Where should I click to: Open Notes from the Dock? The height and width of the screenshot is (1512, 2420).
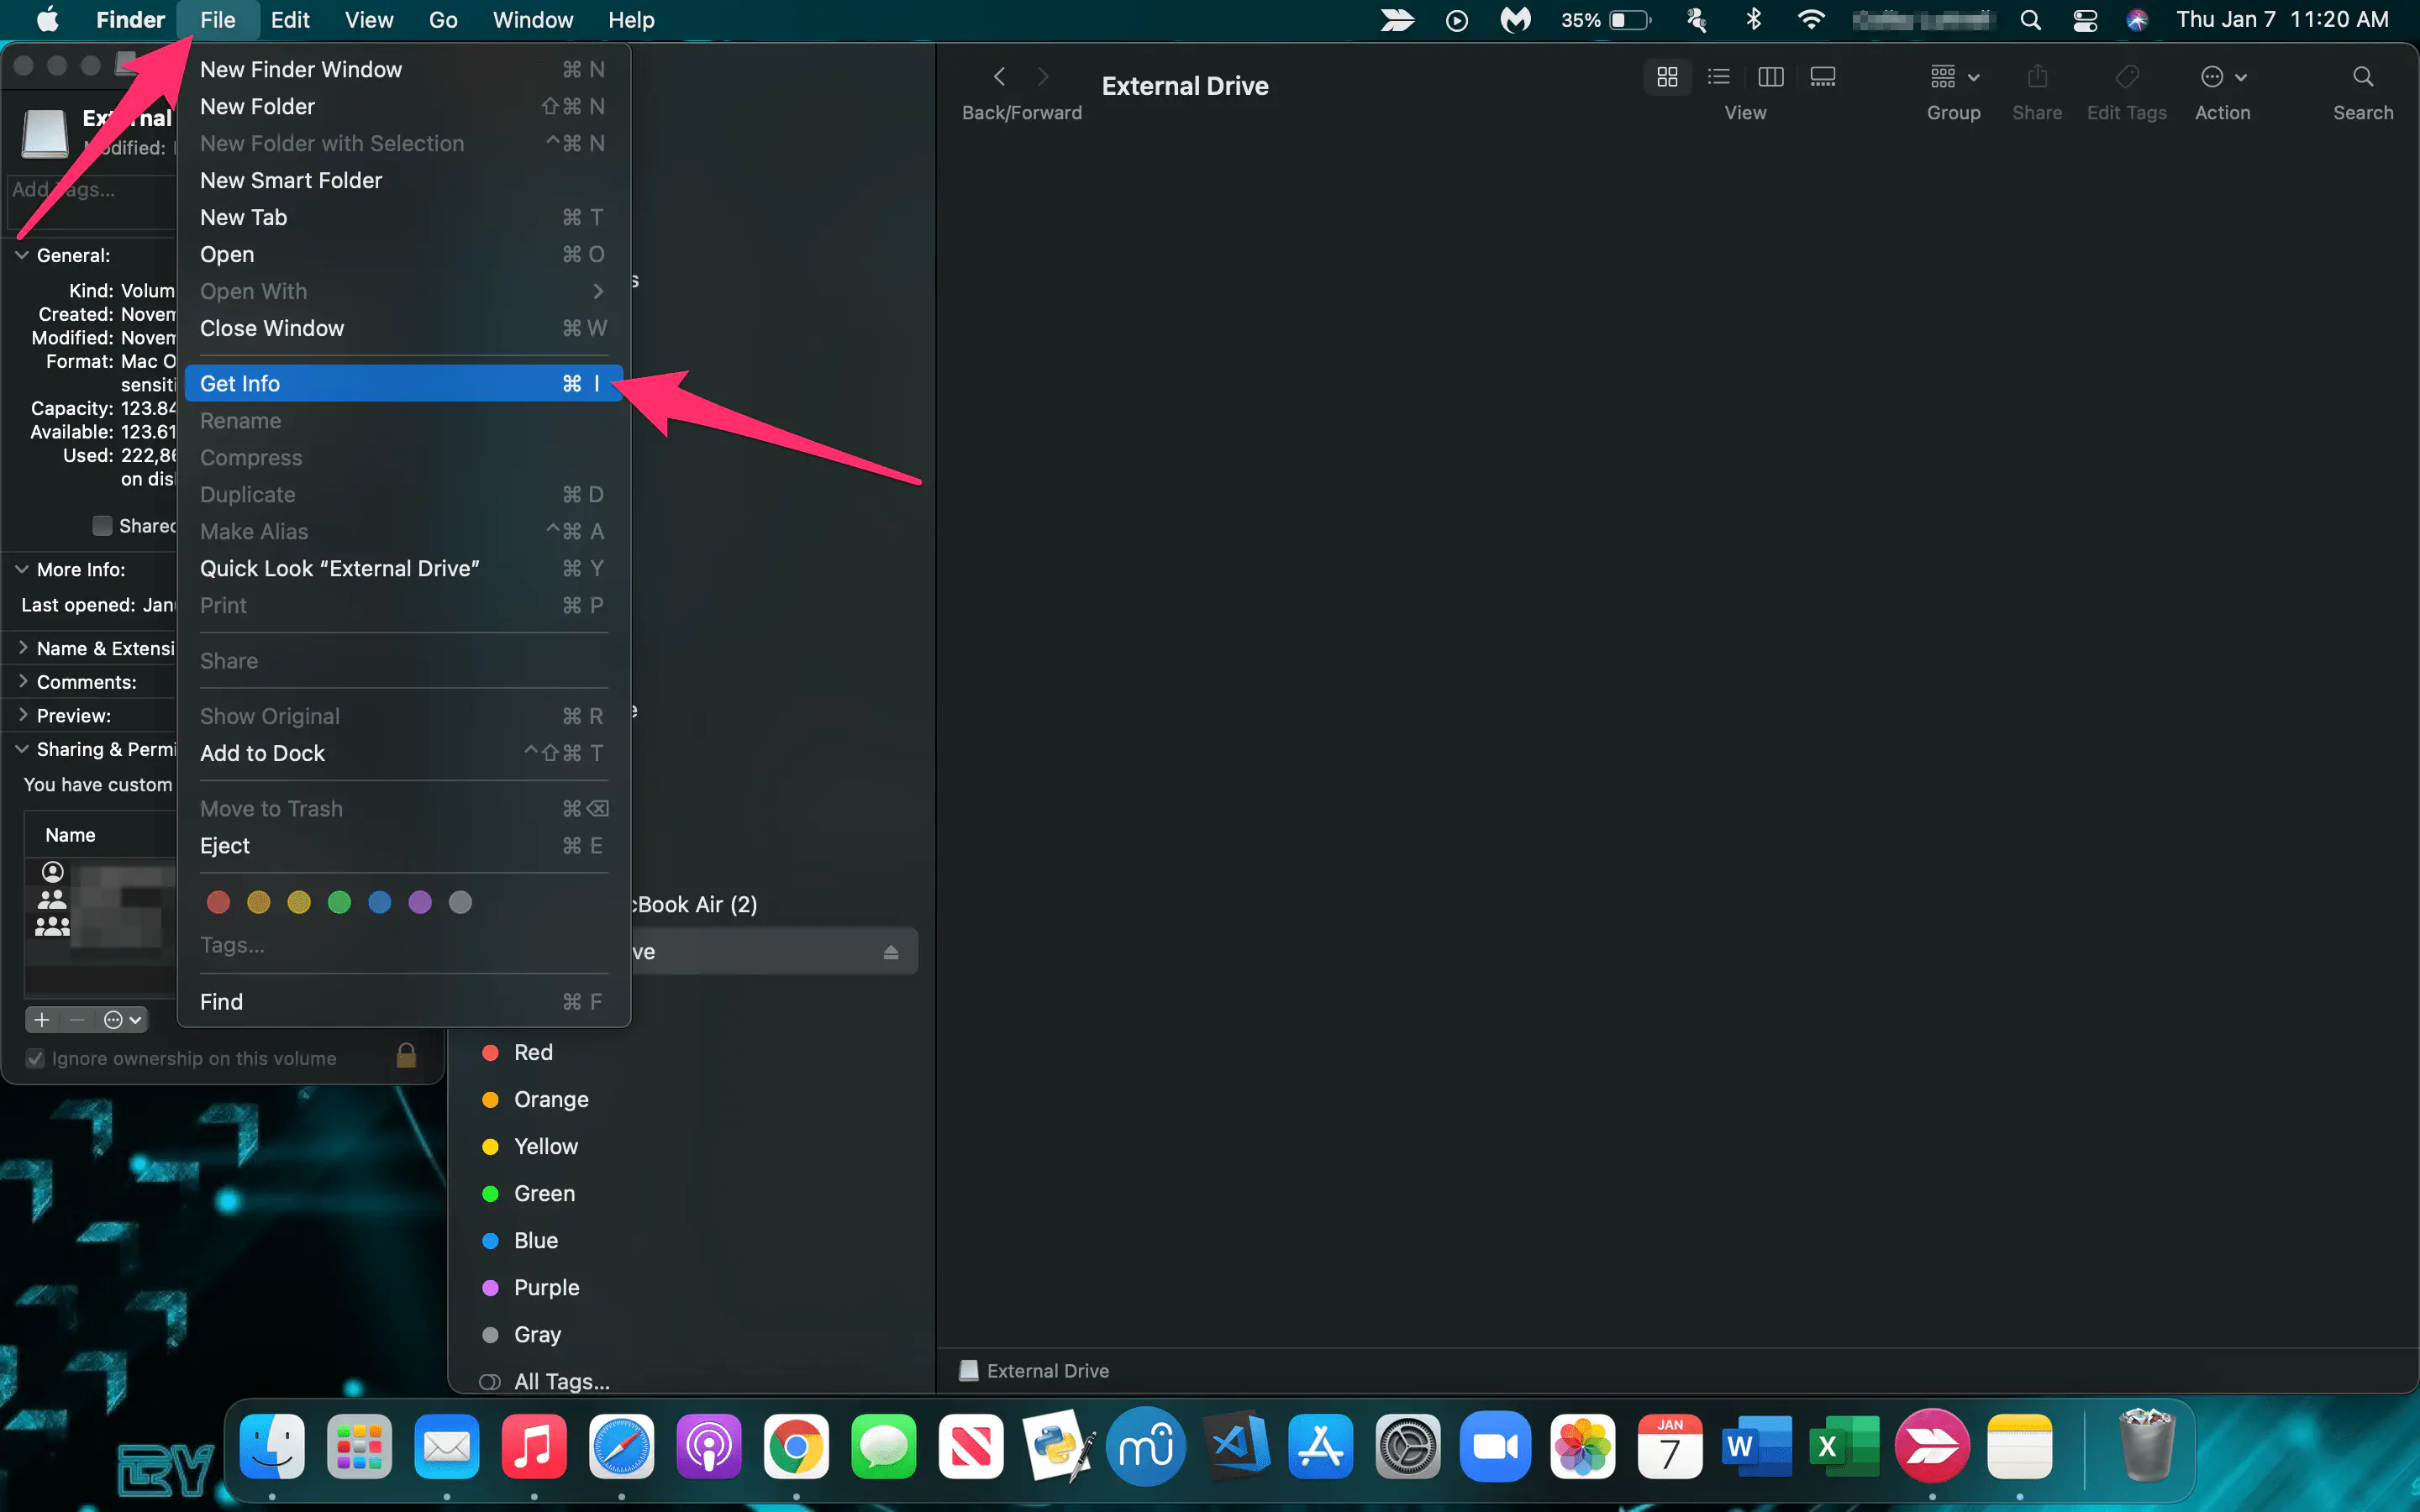[x=2019, y=1447]
